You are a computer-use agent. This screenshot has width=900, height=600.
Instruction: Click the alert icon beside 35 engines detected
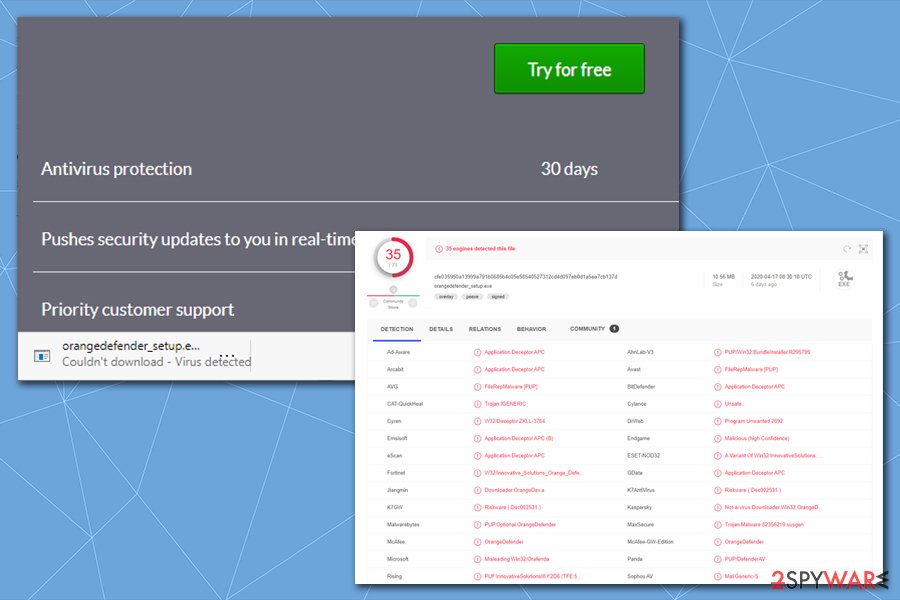coord(439,249)
